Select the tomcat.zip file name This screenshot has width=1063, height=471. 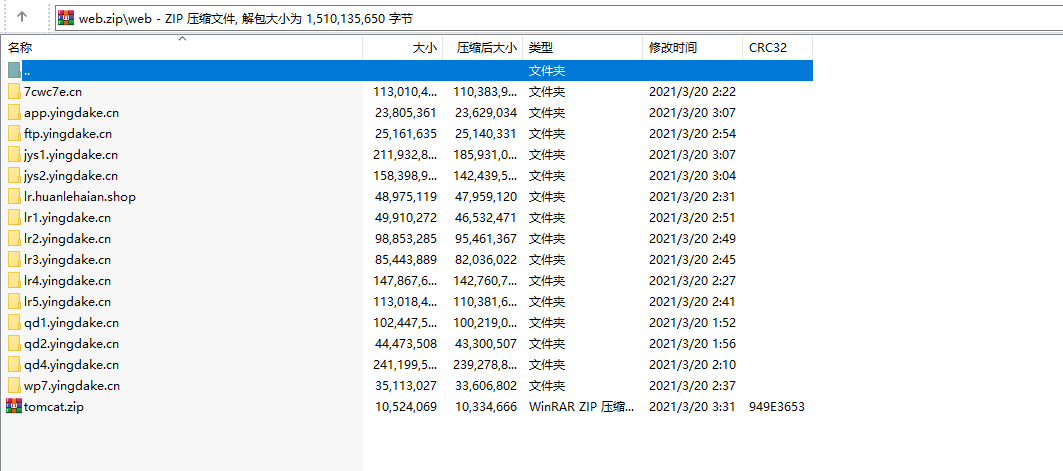click(x=54, y=407)
